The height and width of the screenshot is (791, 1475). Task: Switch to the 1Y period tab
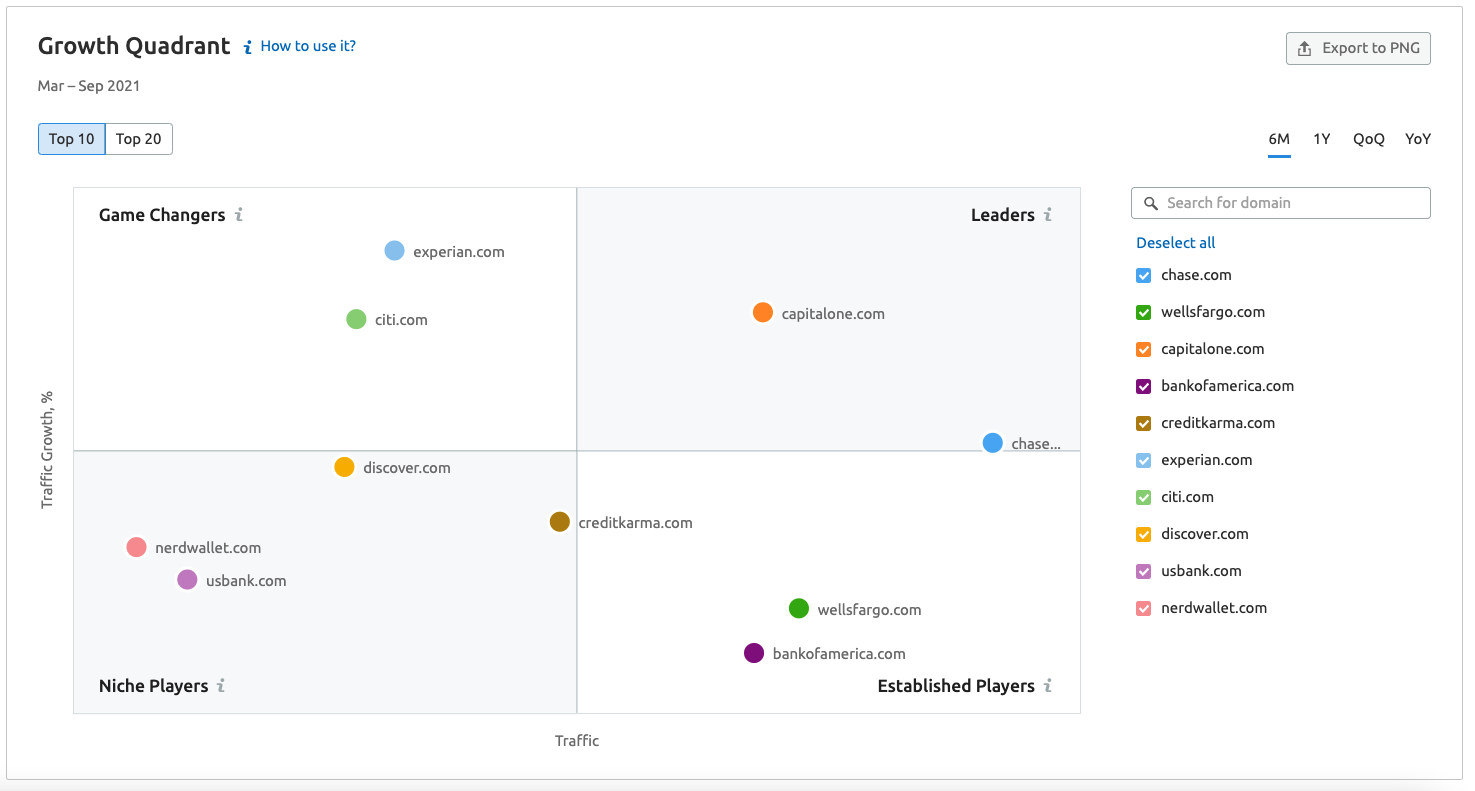1322,139
